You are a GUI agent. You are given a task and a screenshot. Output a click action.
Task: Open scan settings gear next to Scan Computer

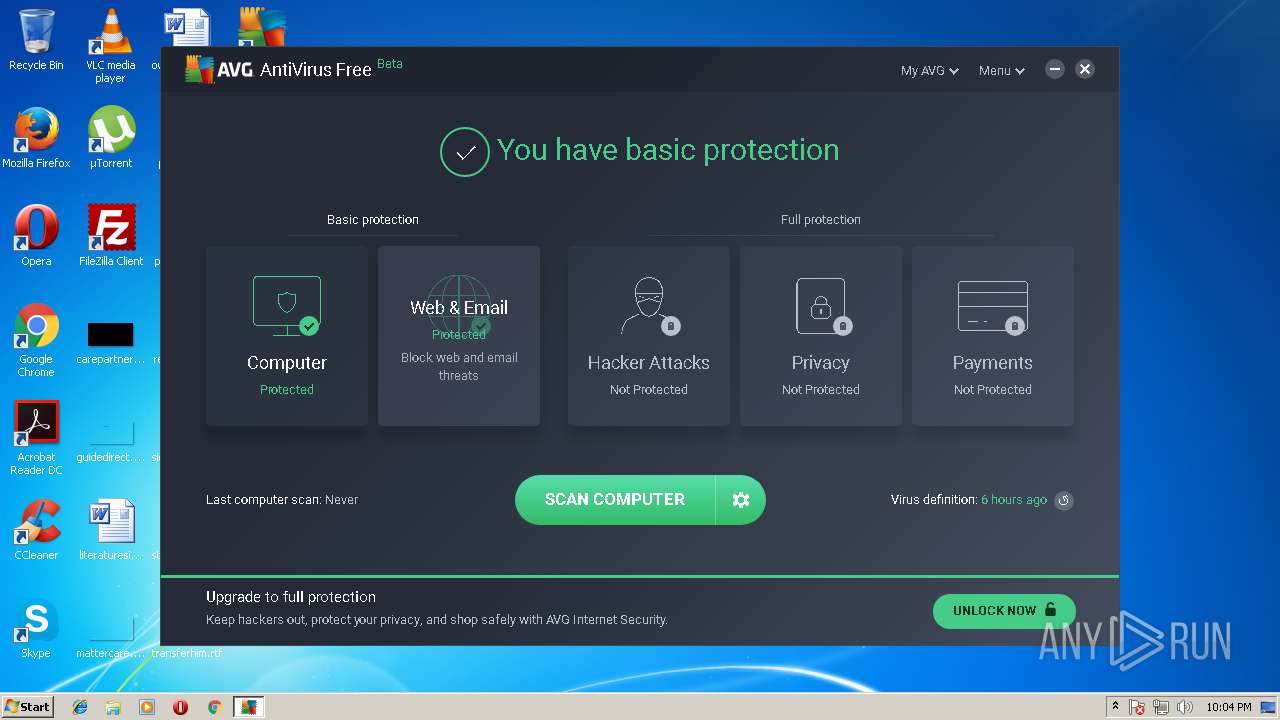(x=741, y=500)
